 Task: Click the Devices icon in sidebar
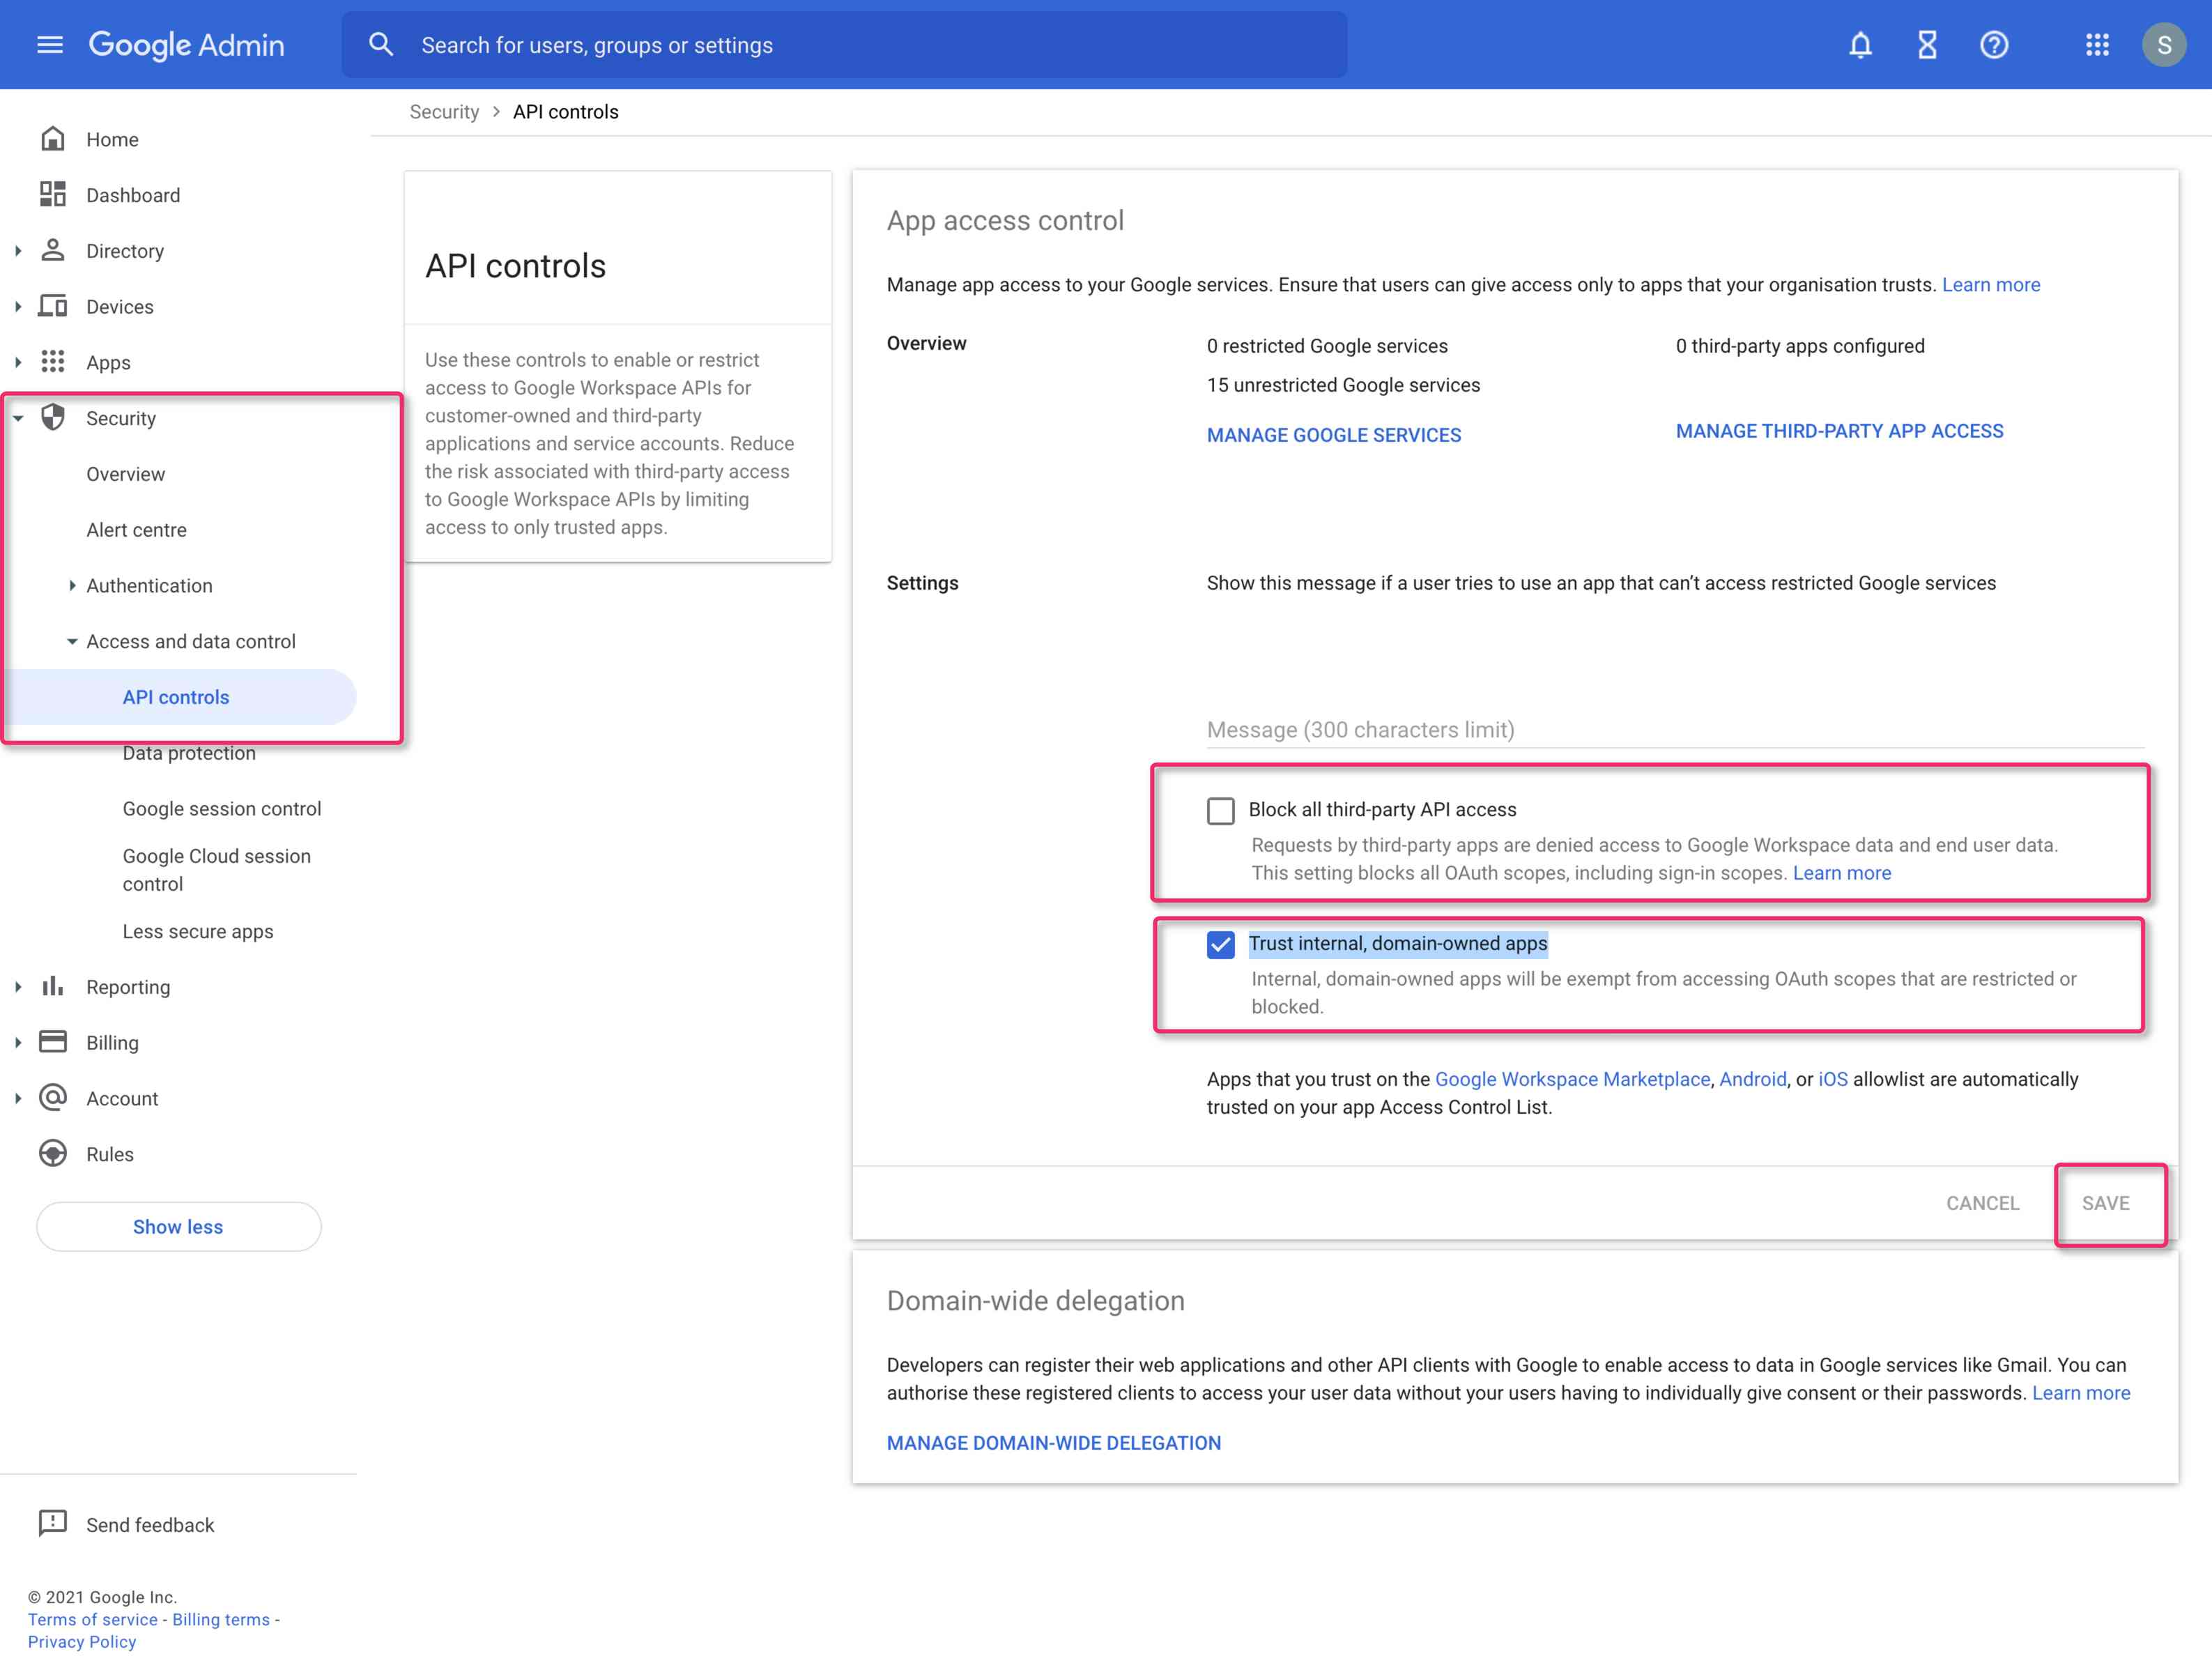tap(53, 306)
